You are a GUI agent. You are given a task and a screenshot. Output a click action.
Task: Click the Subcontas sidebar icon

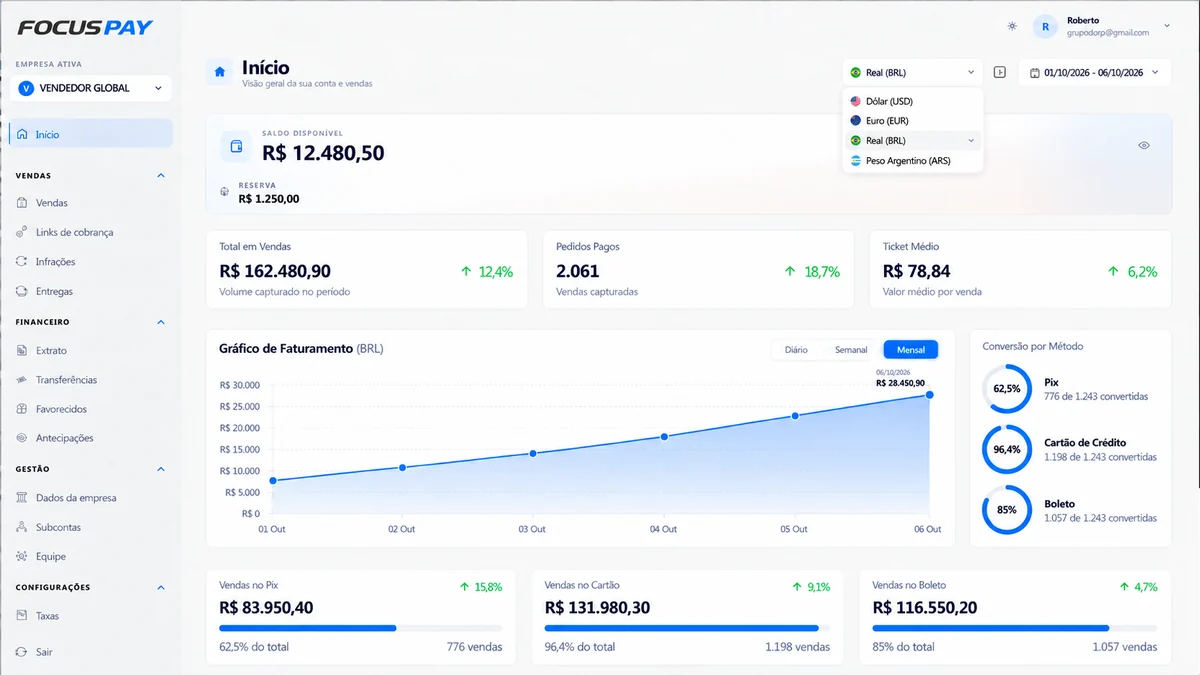[22, 527]
